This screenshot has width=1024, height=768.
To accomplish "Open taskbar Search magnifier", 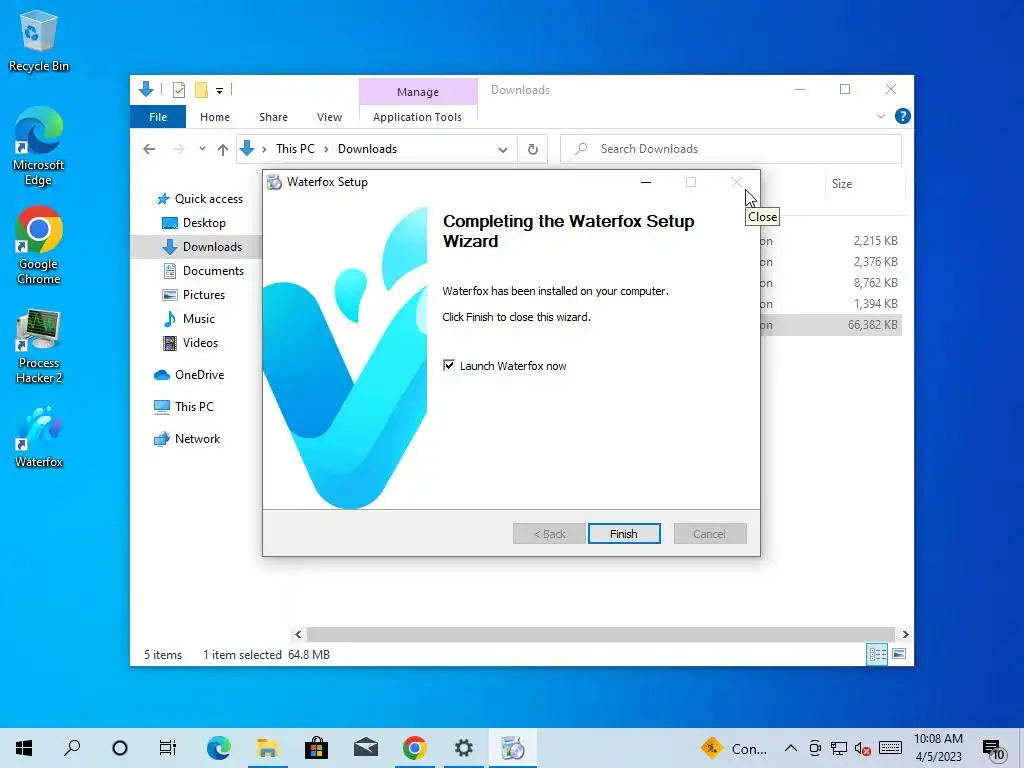I will pos(72,748).
